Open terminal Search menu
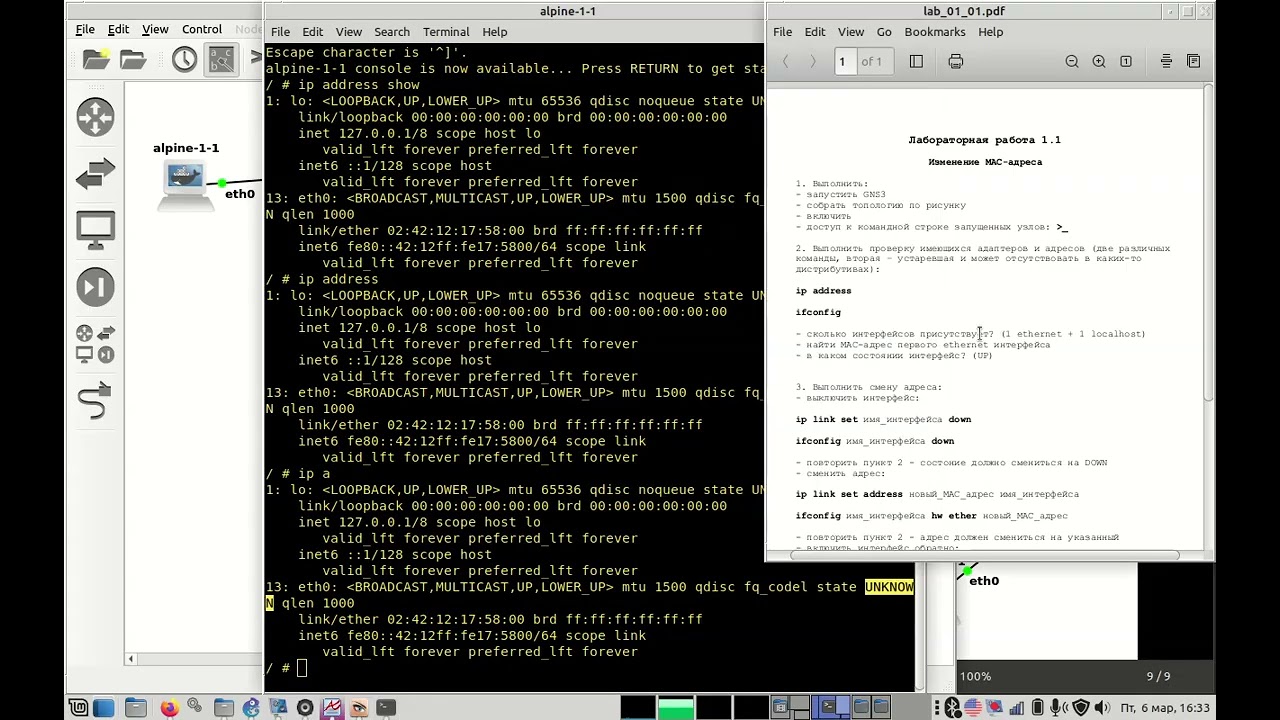 [392, 32]
